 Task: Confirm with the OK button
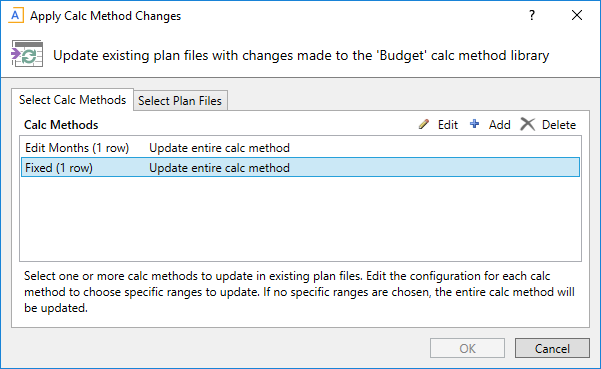tap(467, 348)
